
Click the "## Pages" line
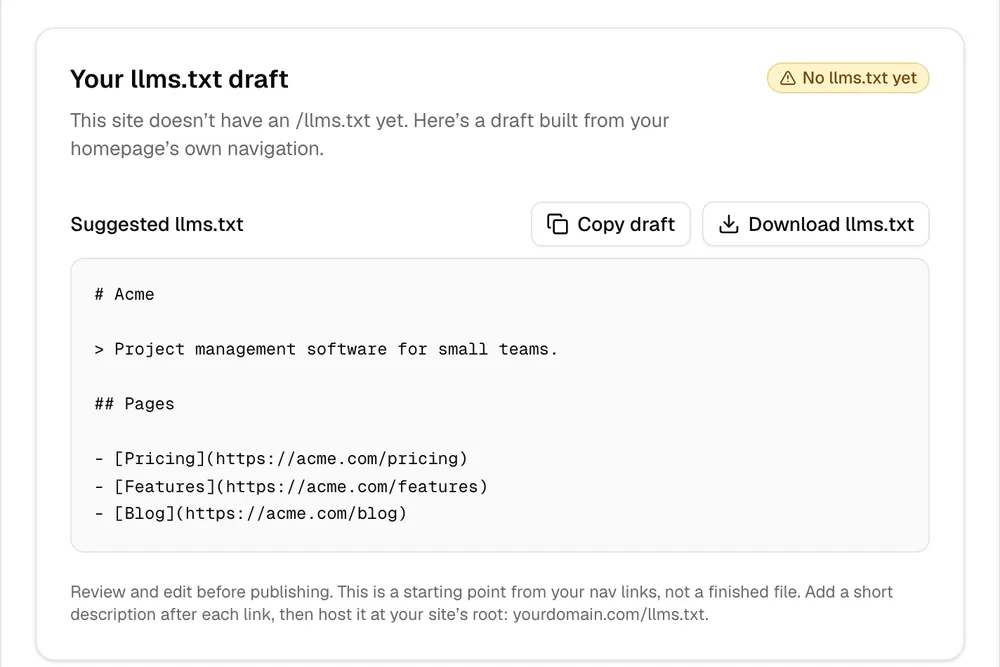tap(134, 404)
